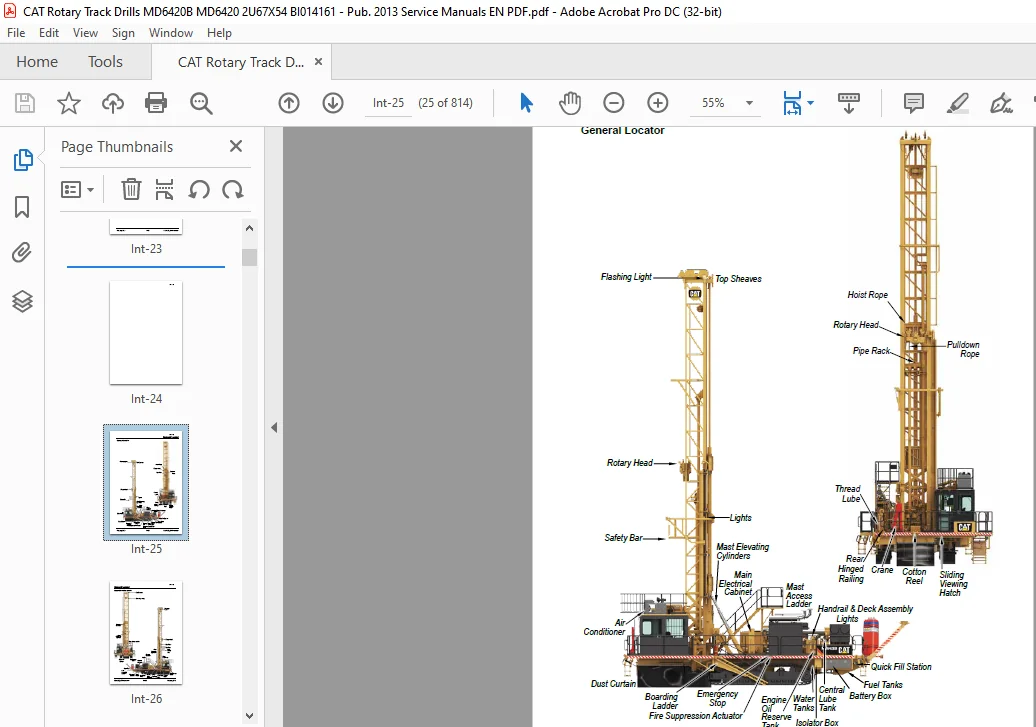Switch to the Home tab
The image size is (1036, 727).
[37, 61]
